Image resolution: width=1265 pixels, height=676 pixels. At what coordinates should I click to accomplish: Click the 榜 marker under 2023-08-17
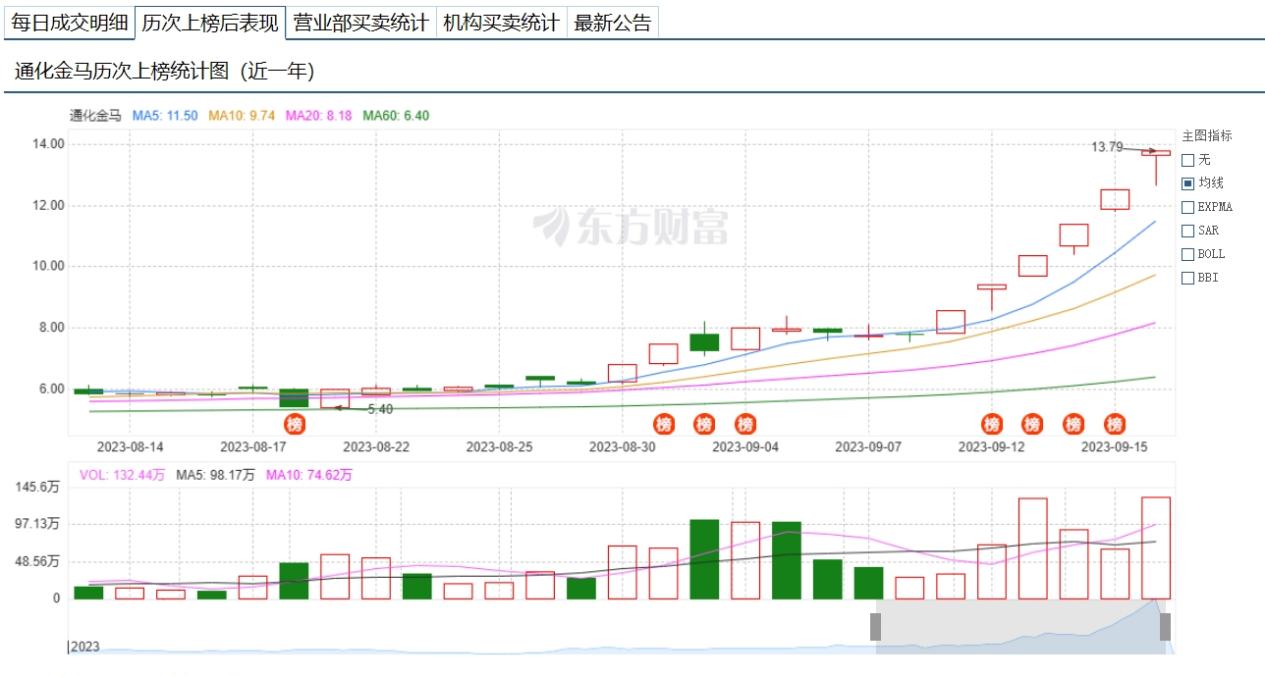tap(294, 423)
